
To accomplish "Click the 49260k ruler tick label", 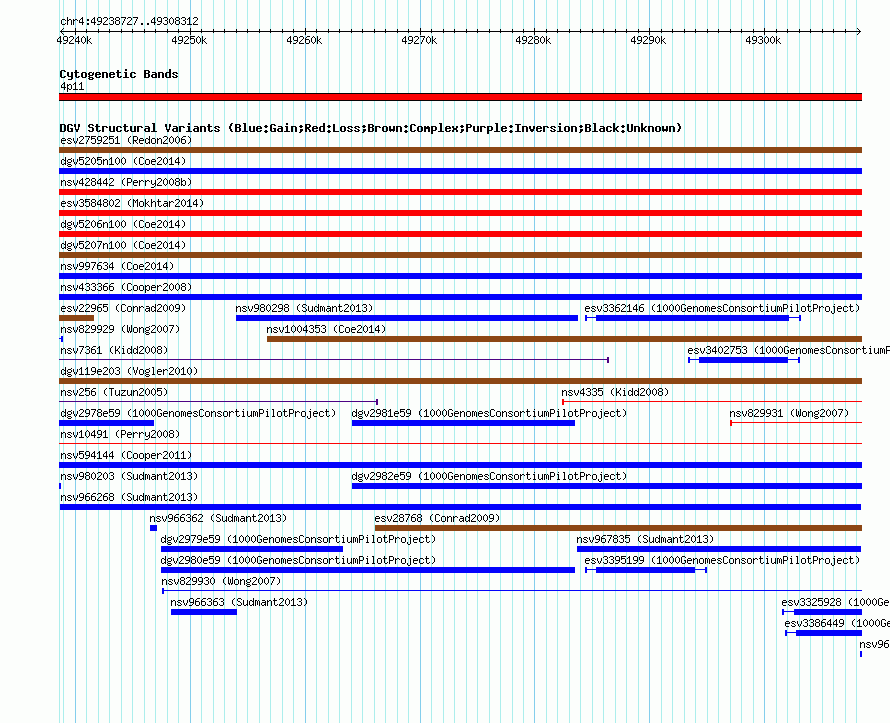I will point(304,40).
